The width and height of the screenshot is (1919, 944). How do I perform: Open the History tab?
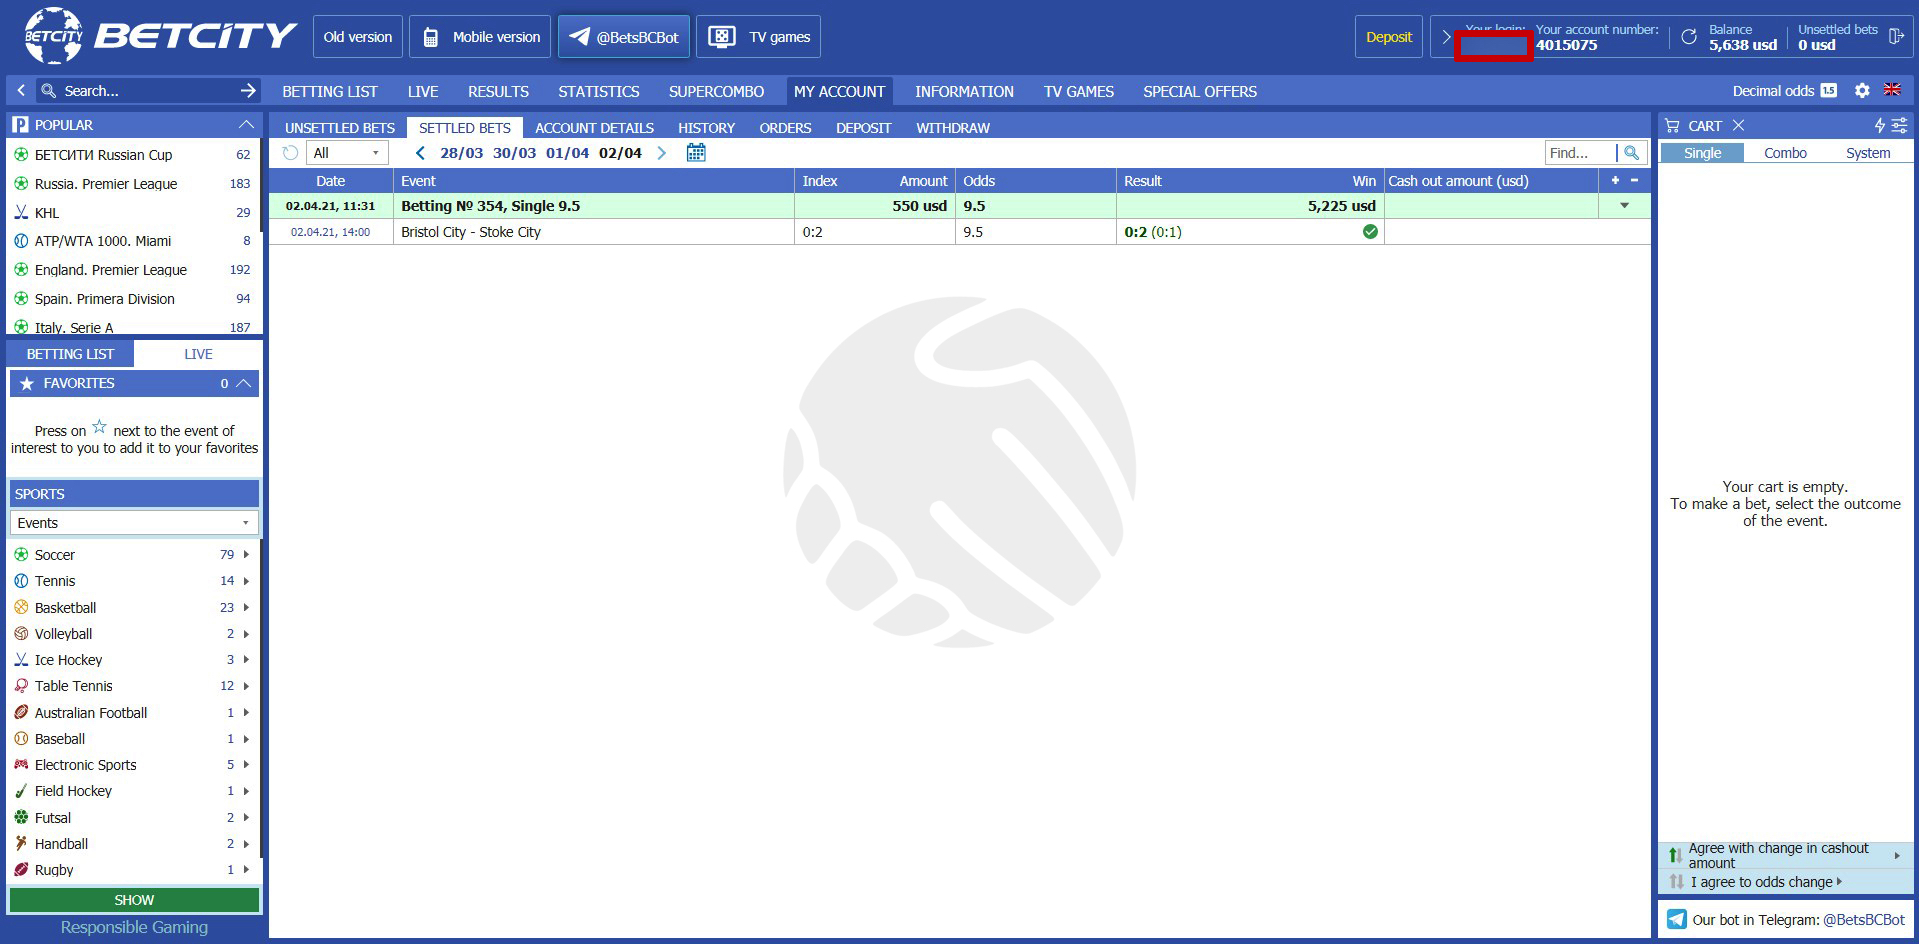point(706,127)
